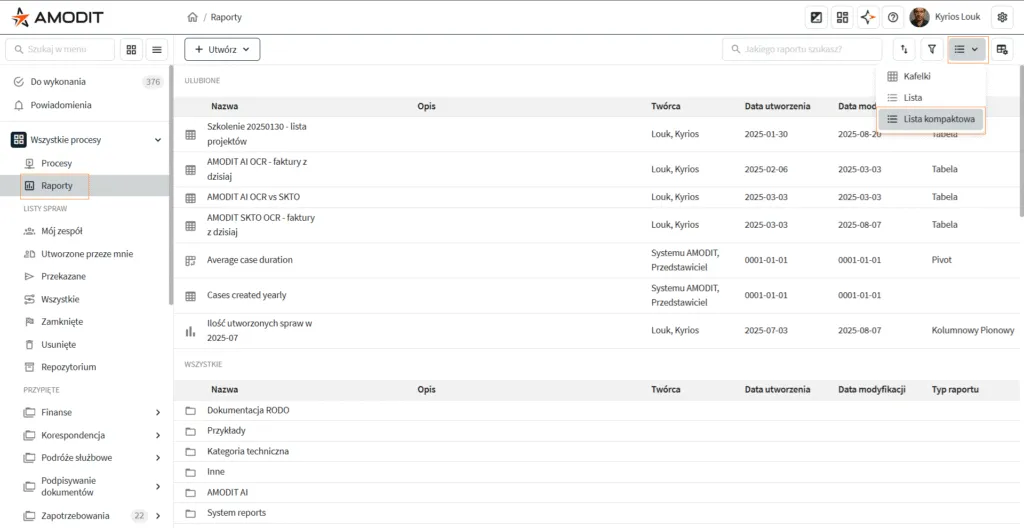Viewport: 1024px width, 528px height.
Task: Select Lista kompaktowa view option
Action: [931, 120]
